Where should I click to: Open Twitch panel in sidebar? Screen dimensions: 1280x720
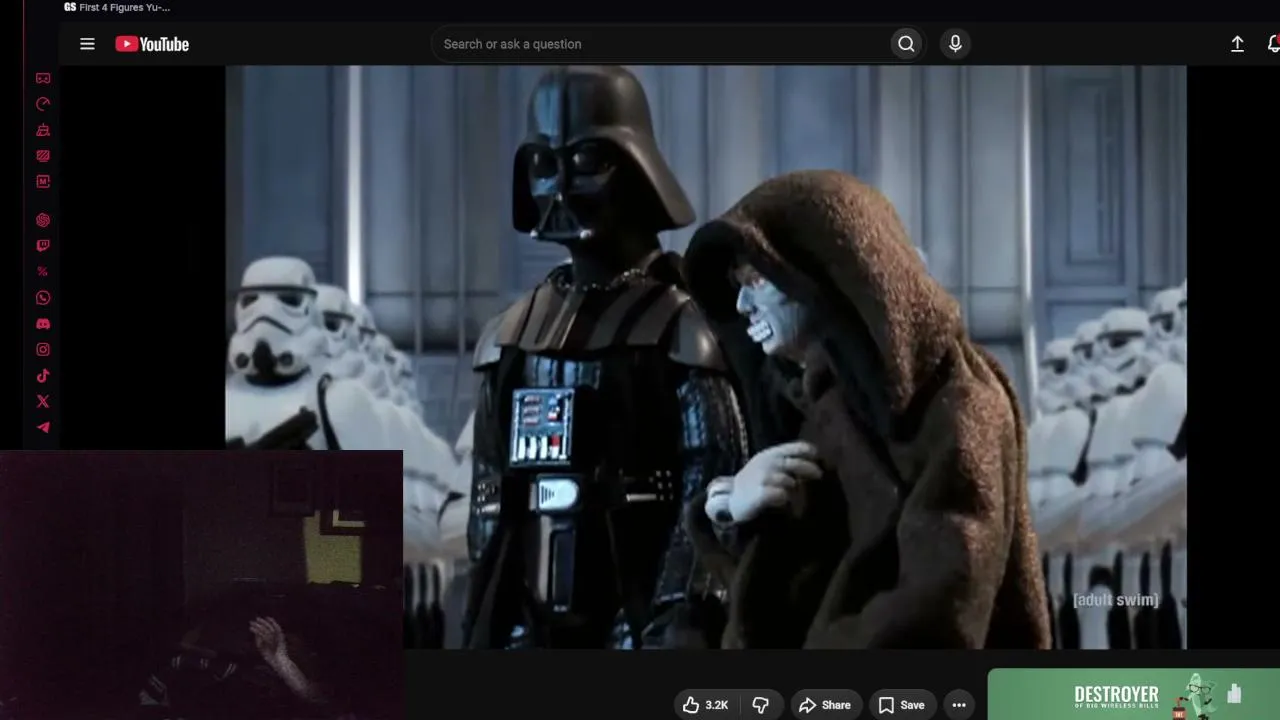coord(43,246)
